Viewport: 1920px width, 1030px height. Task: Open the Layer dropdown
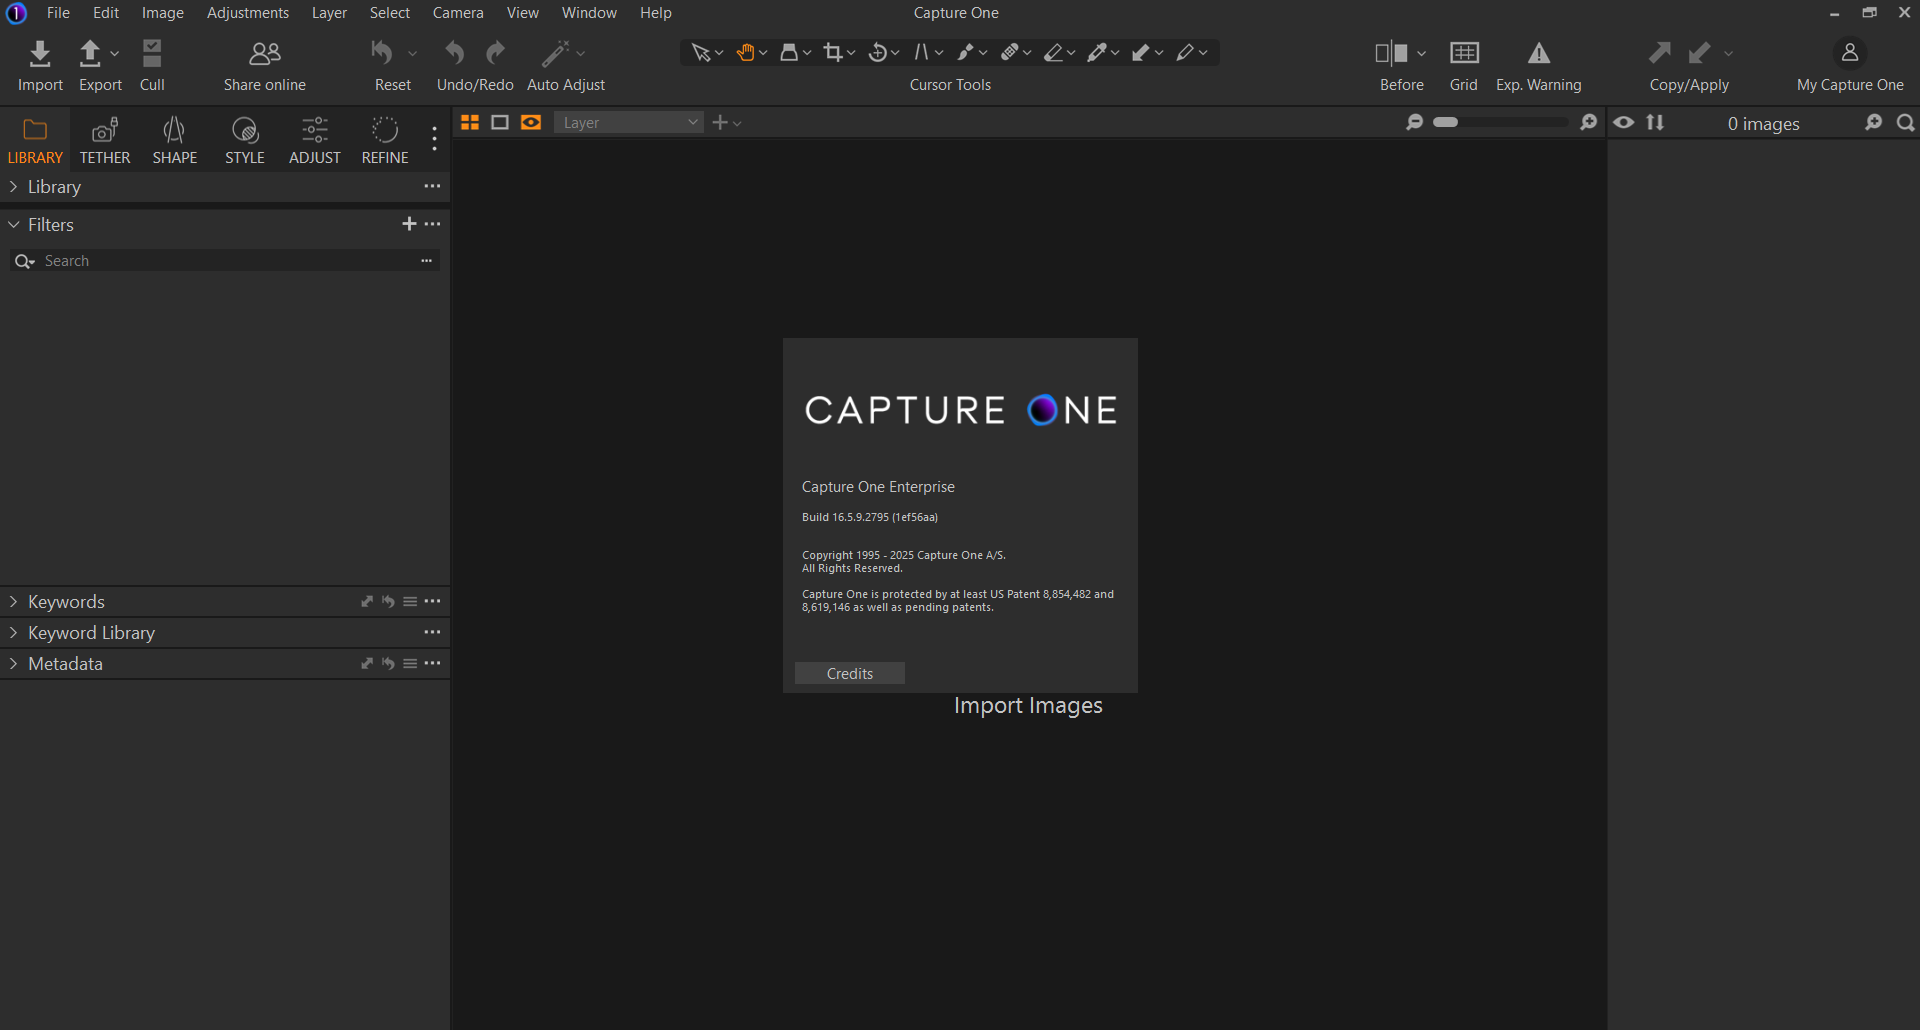point(629,122)
